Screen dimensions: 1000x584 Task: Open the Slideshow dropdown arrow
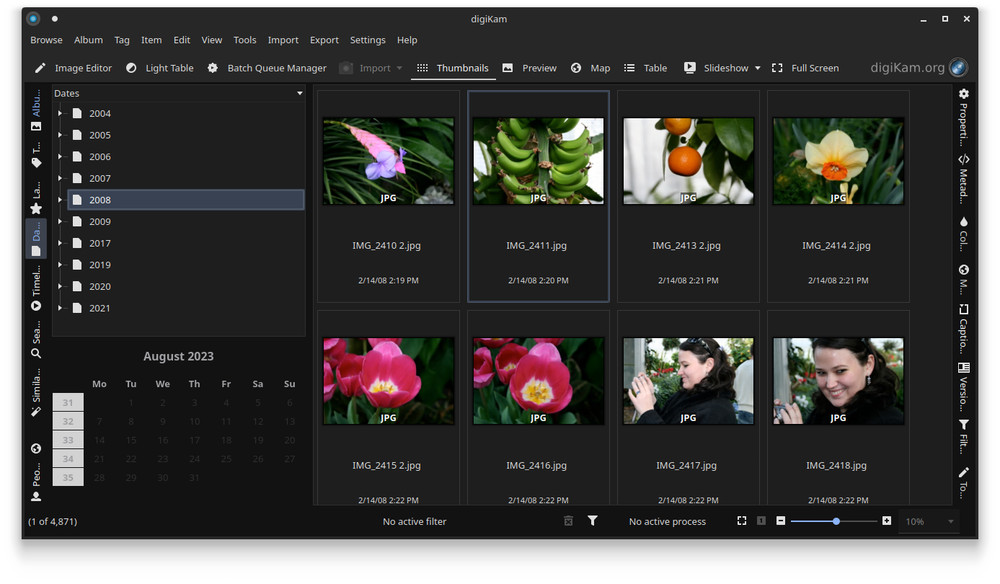[757, 68]
